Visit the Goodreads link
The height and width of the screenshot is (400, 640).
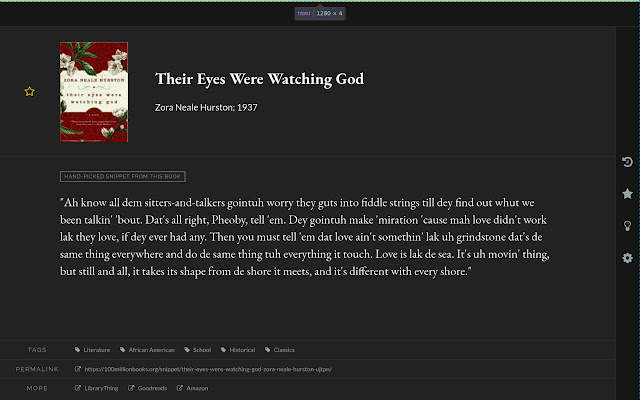pyautogui.click(x=155, y=387)
